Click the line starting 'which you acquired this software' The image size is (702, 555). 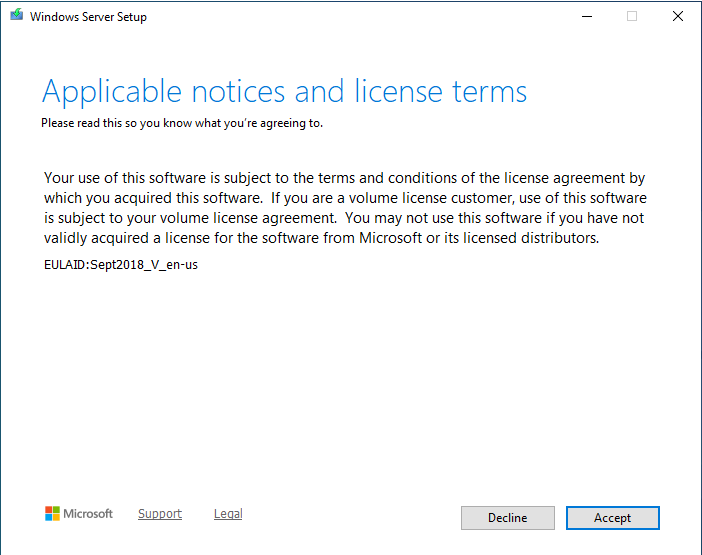344,198
